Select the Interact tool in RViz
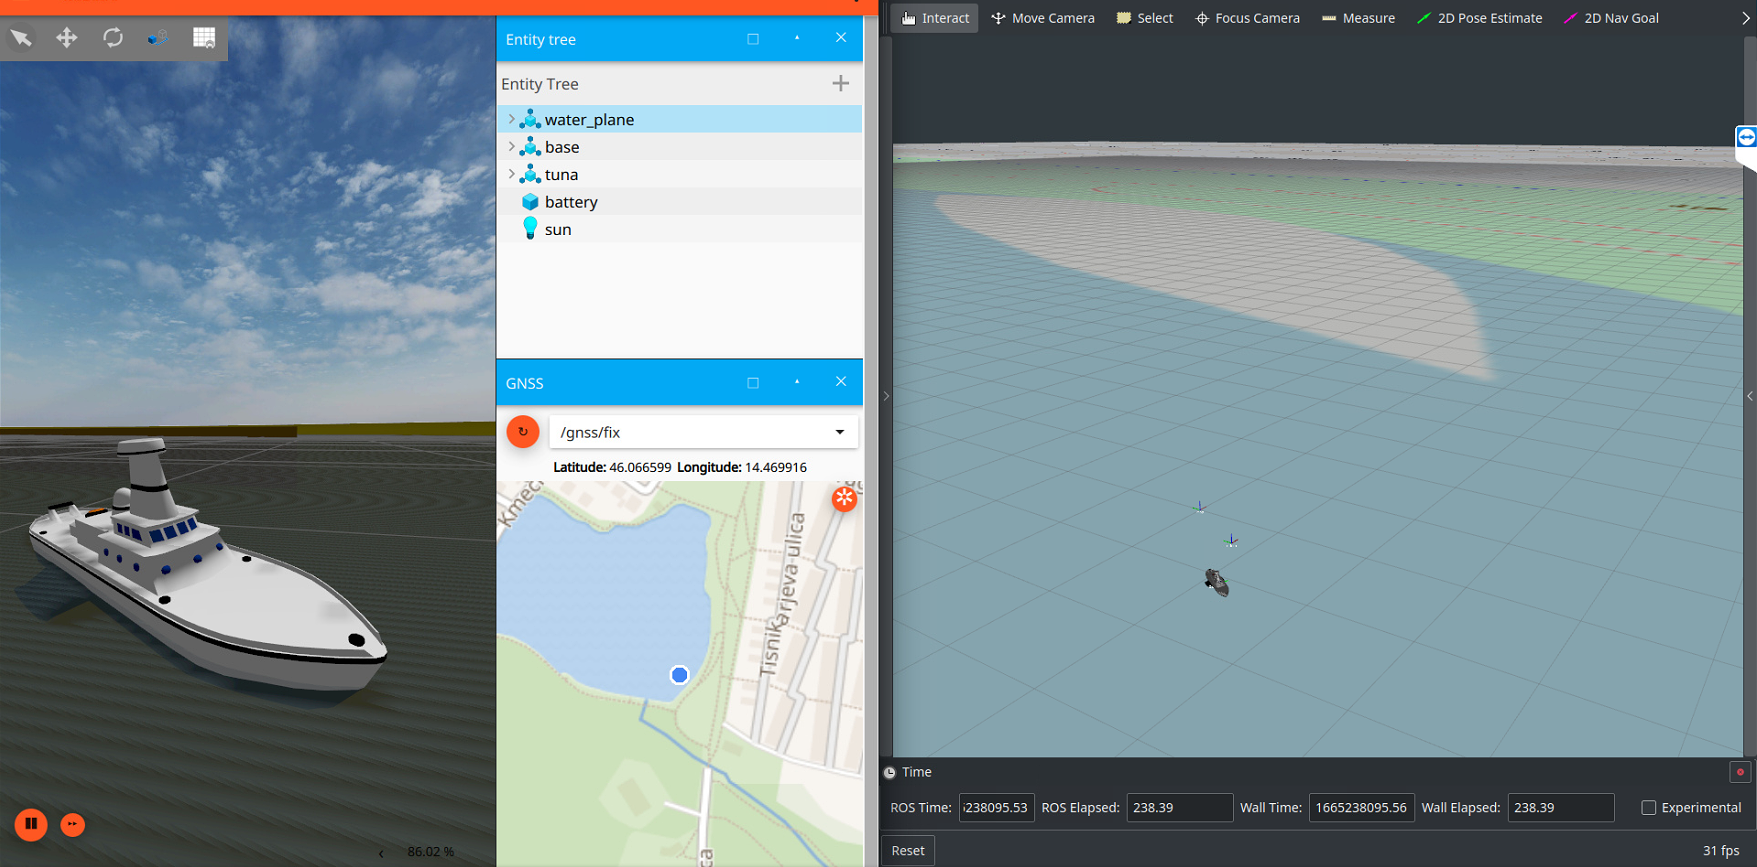The image size is (1757, 867). click(935, 18)
